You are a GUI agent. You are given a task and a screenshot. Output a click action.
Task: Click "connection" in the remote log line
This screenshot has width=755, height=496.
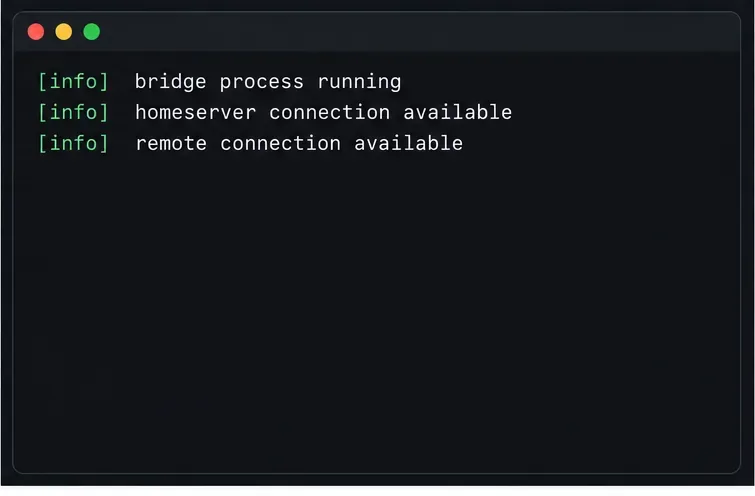281,144
